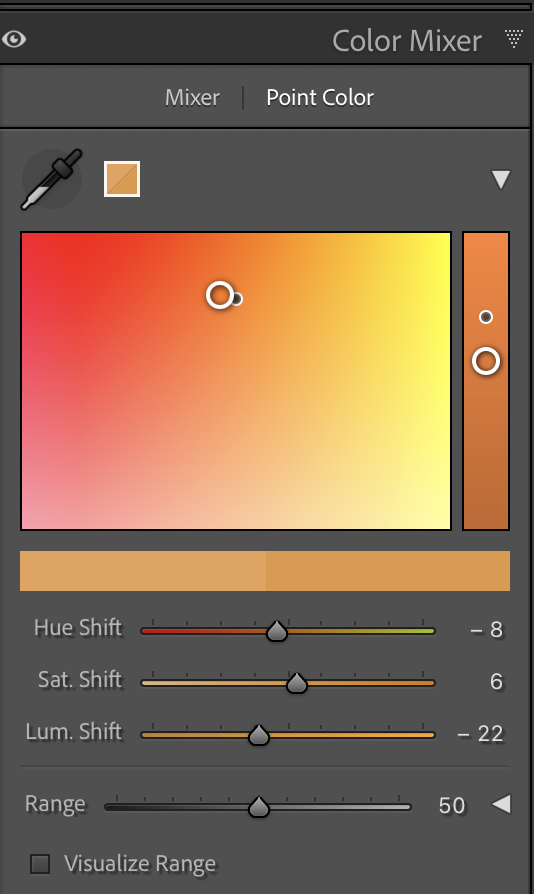The width and height of the screenshot is (534, 894).
Task: Toggle the Color Mixer panel visibility eye
Action: point(14,39)
